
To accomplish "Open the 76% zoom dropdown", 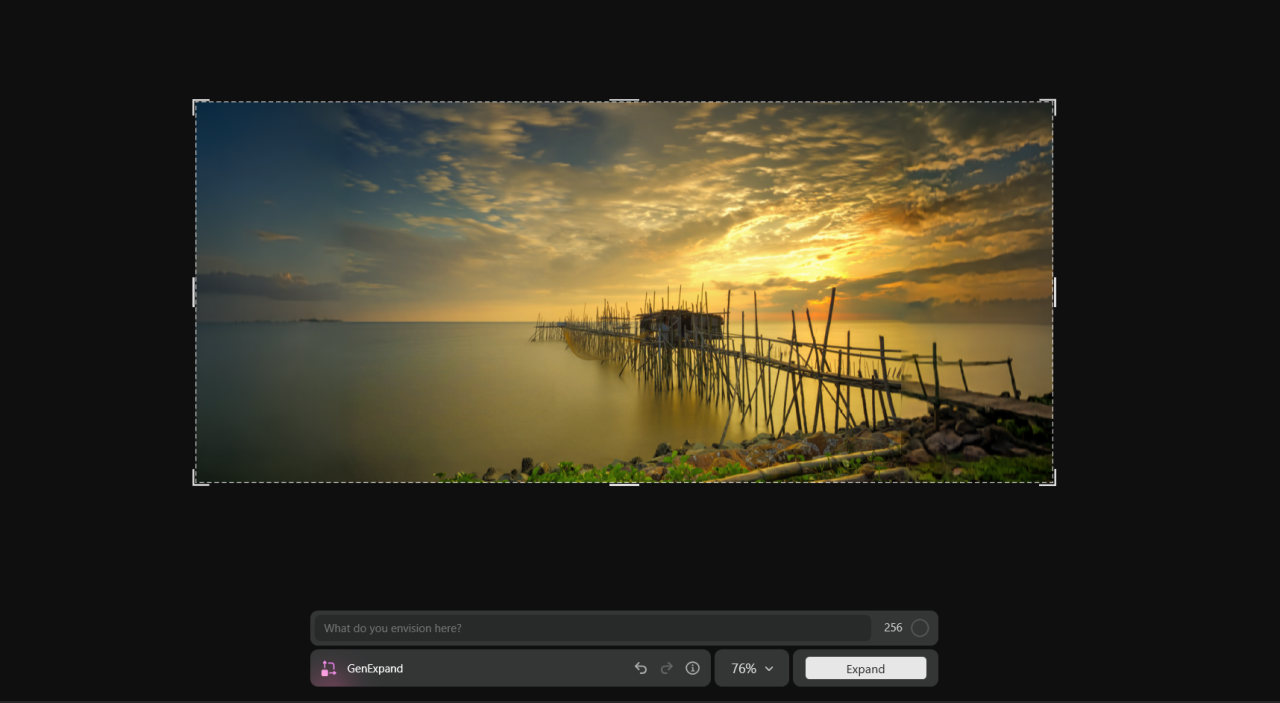I will 752,668.
